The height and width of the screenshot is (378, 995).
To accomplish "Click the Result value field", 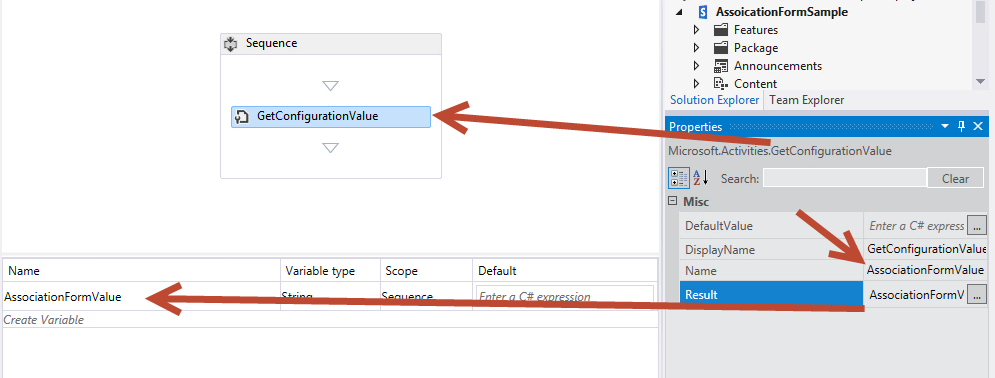I will (916, 295).
